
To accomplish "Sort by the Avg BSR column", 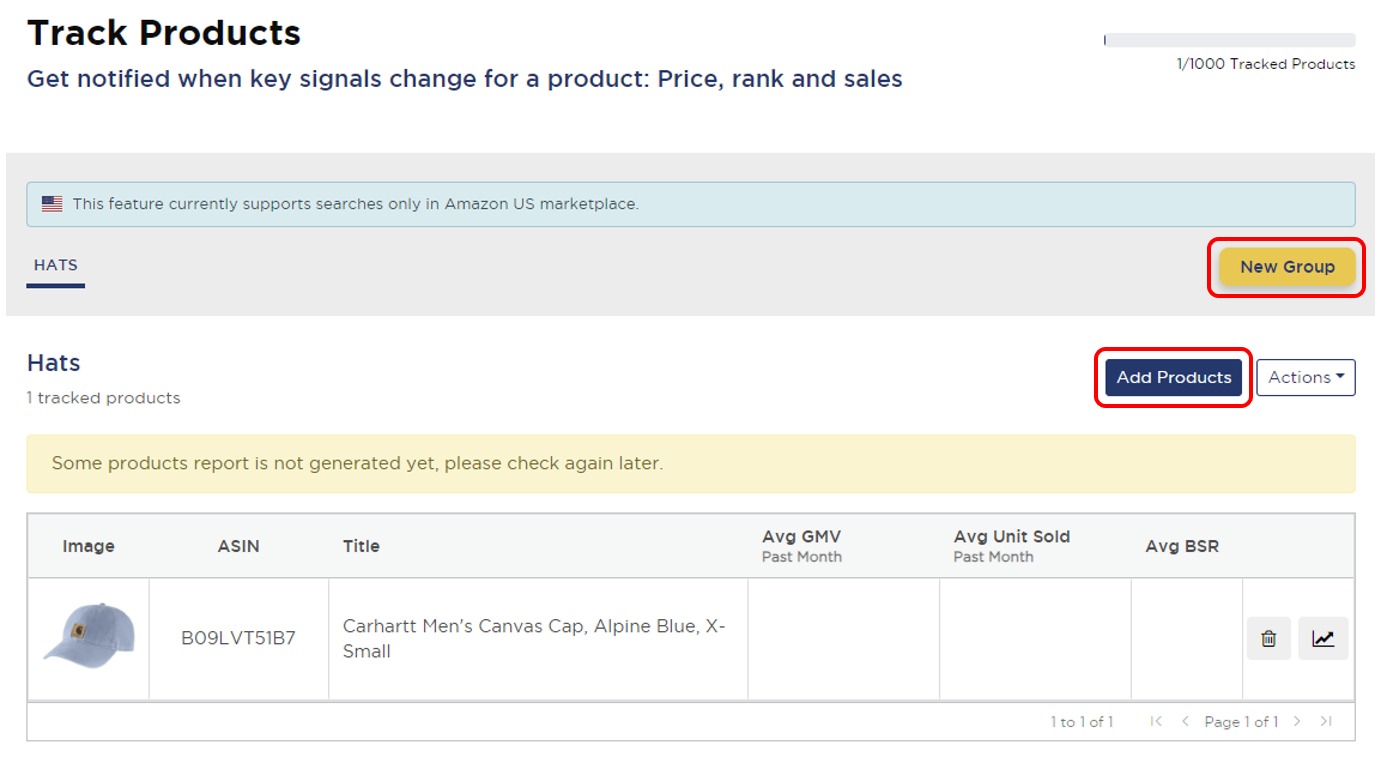I will click(1184, 546).
